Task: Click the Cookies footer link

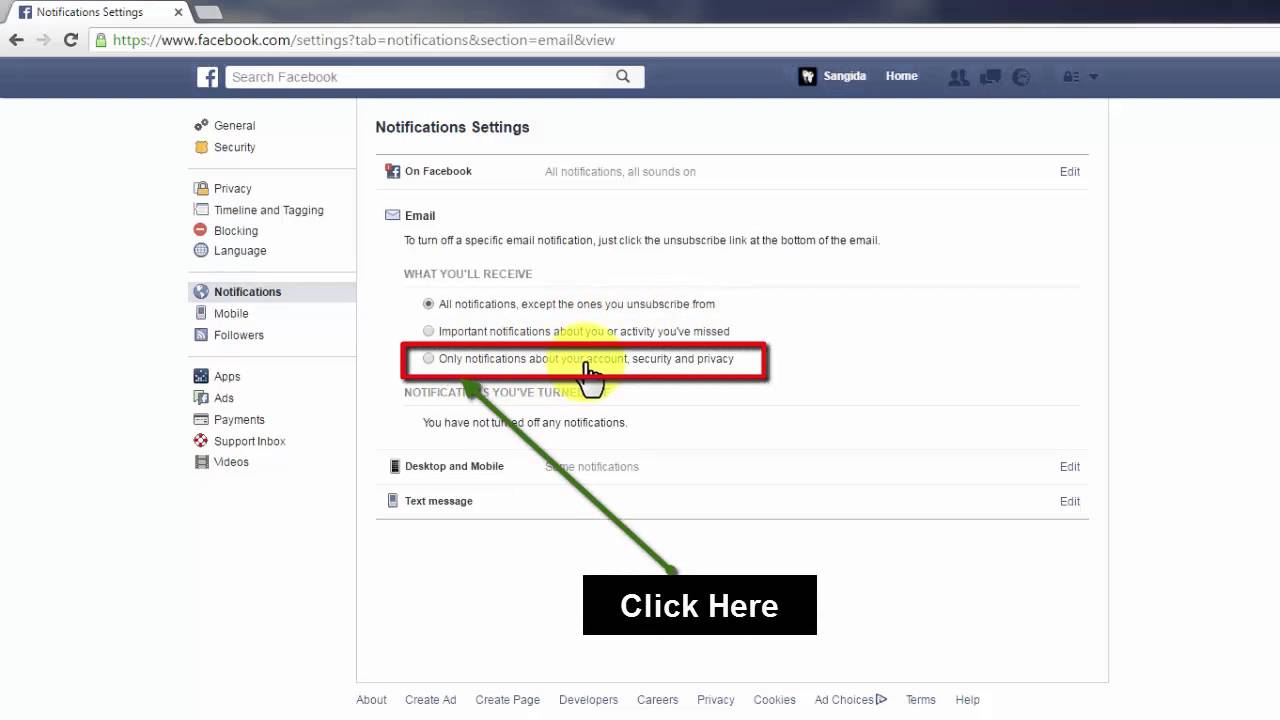Action: click(x=775, y=700)
